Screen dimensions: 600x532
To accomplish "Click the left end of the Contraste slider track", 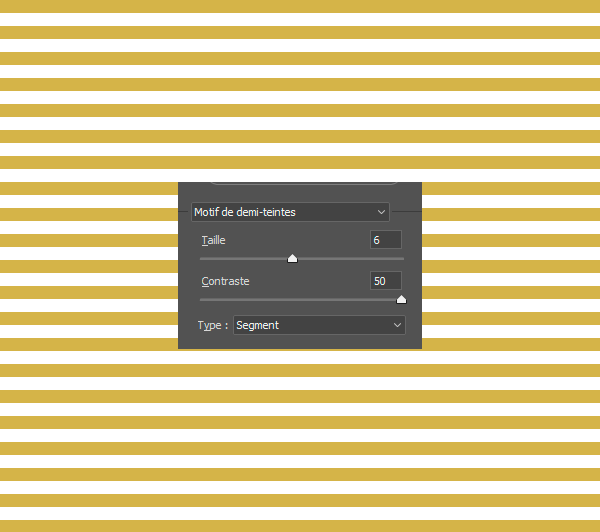I will click(x=203, y=299).
